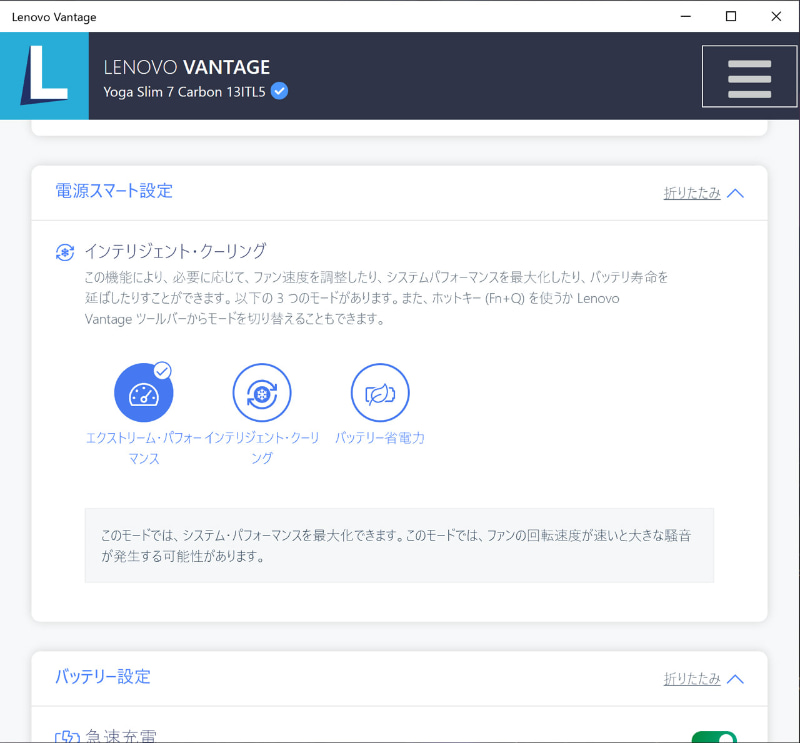Click the 折りたたみ link in 電源スマート設定
Image resolution: width=800 pixels, height=743 pixels.
tap(691, 193)
